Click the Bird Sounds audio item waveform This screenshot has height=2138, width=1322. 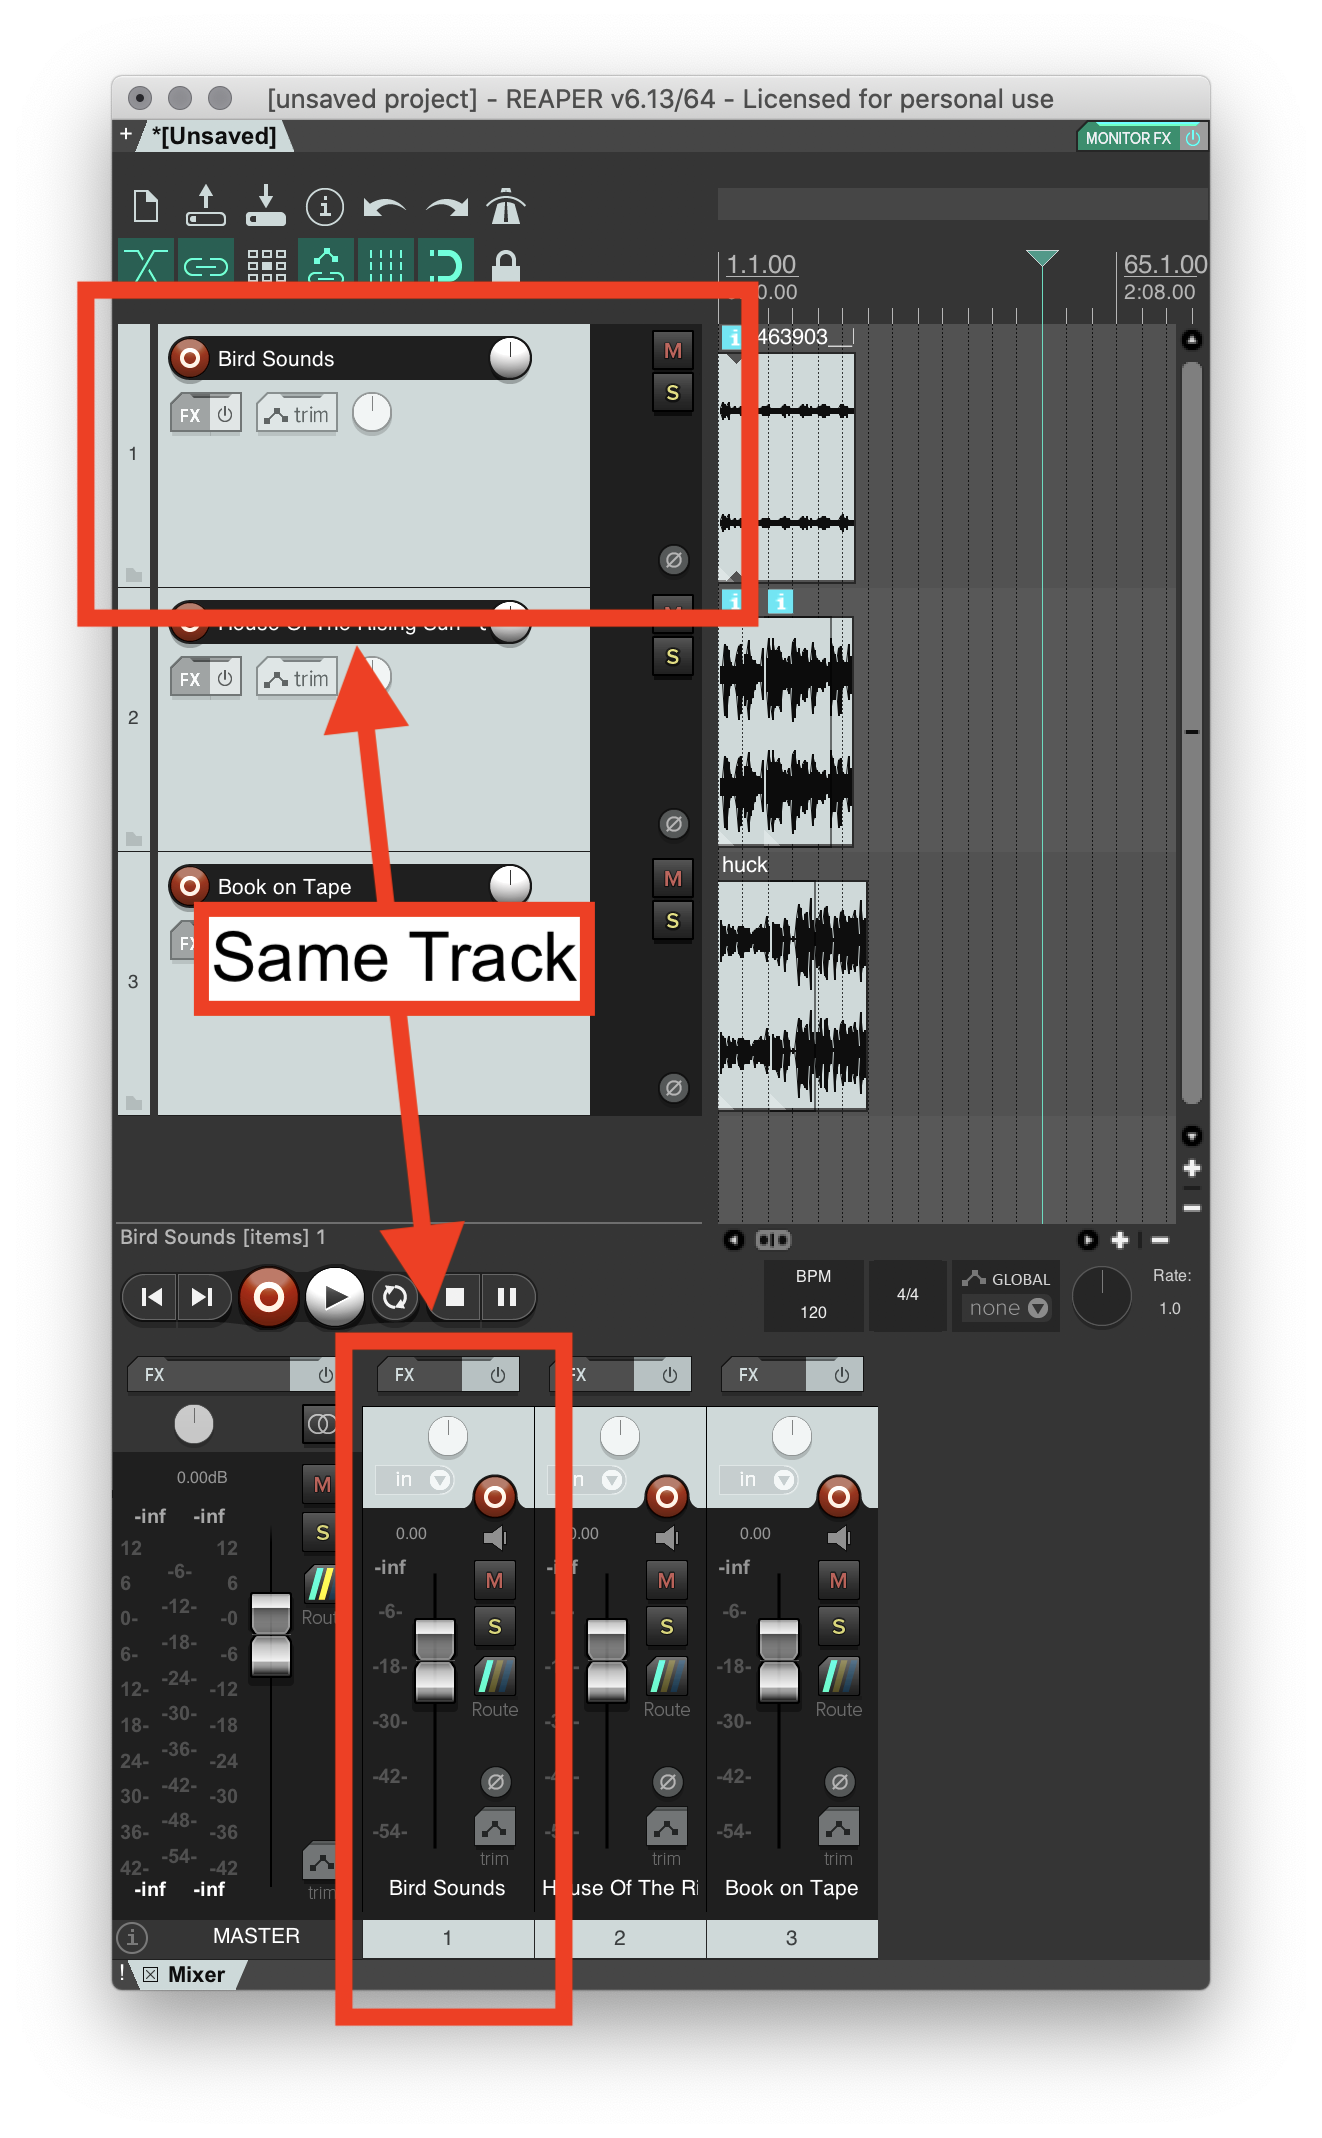[x=788, y=466]
